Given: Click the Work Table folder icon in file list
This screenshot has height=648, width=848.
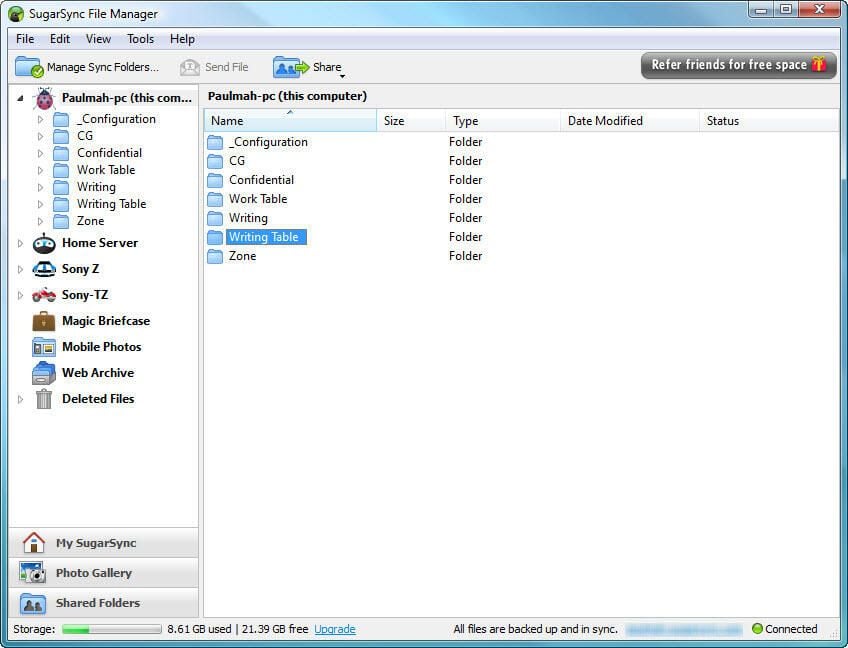Looking at the screenshot, I should tap(215, 199).
